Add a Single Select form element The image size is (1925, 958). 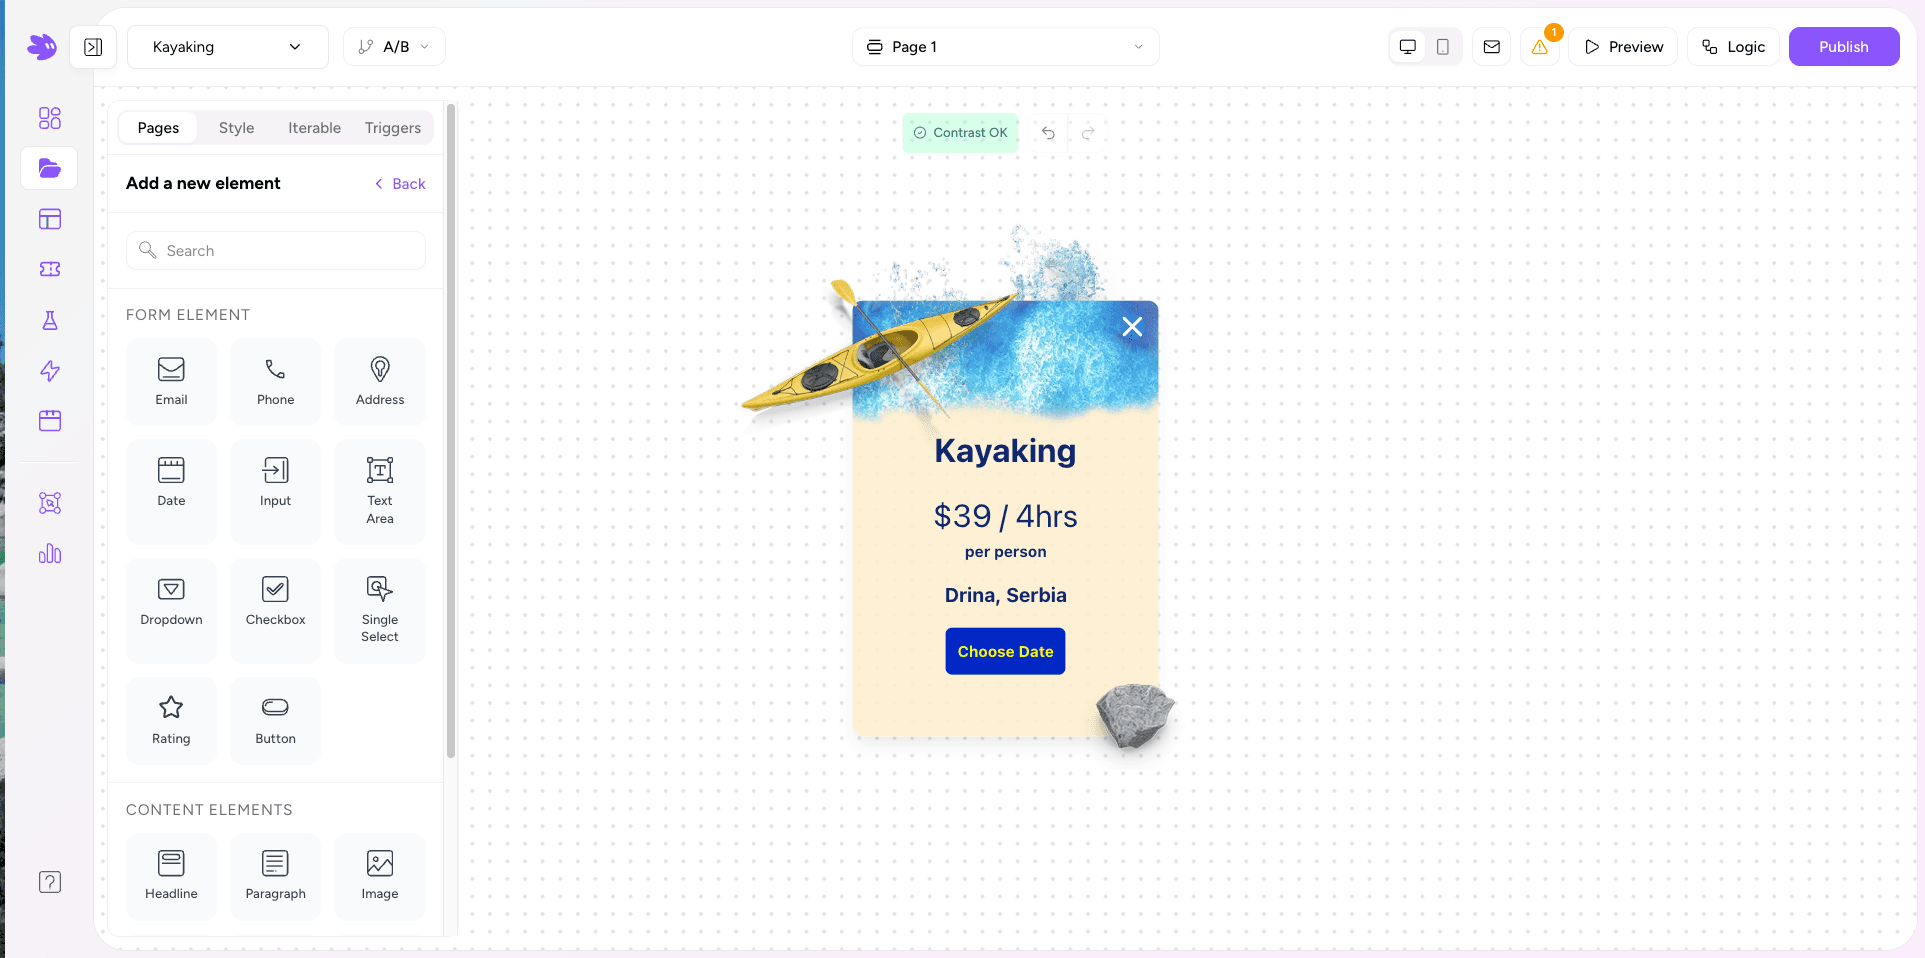(380, 610)
